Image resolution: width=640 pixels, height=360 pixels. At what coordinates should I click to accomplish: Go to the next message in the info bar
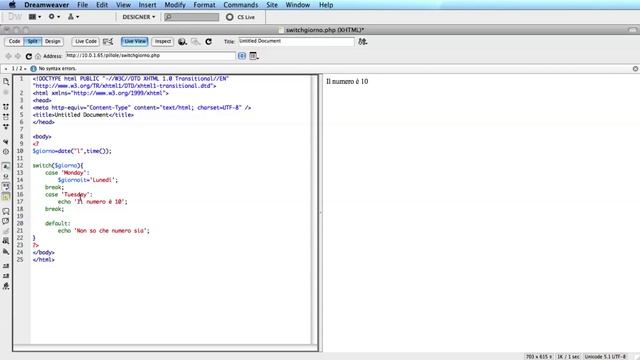click(x=25, y=69)
